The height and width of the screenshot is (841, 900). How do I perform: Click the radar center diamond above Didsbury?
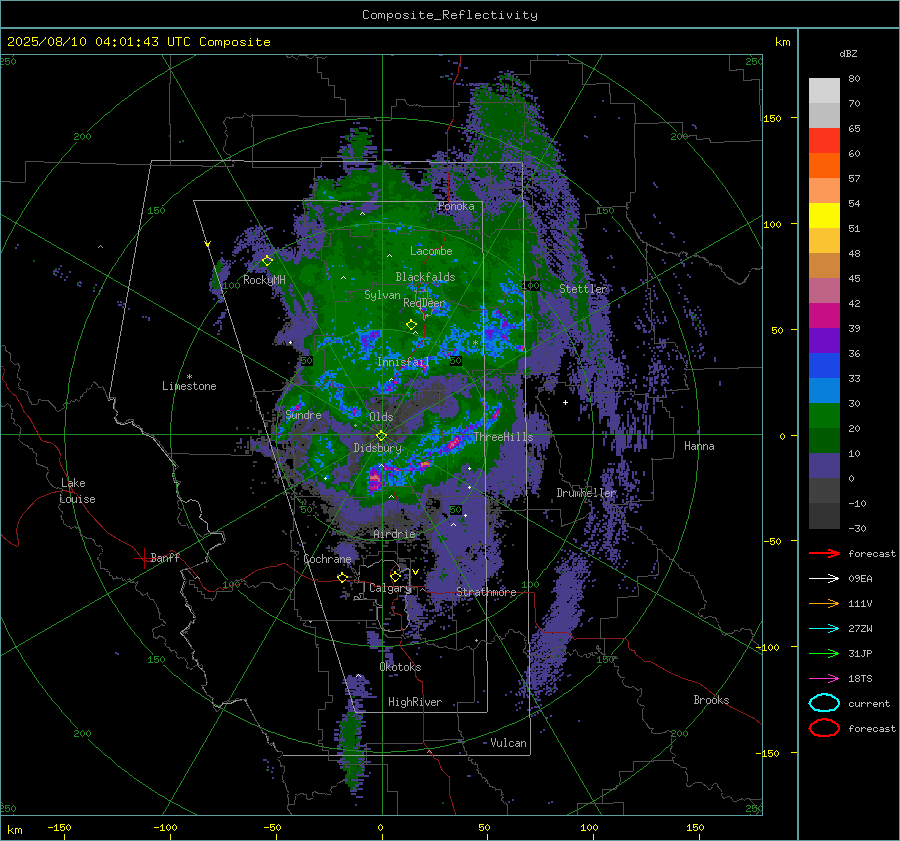[381, 435]
